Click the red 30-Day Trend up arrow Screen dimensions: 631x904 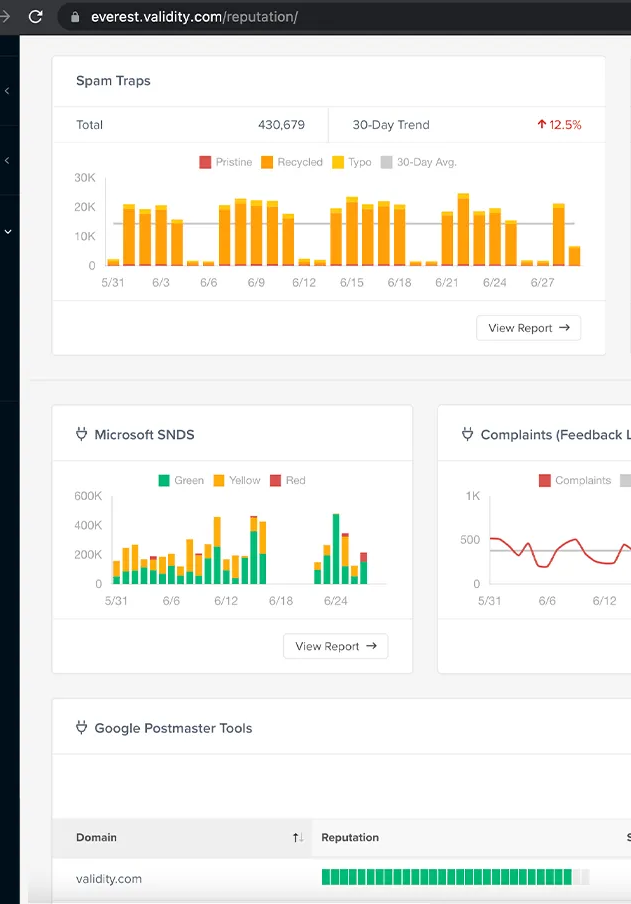point(541,125)
